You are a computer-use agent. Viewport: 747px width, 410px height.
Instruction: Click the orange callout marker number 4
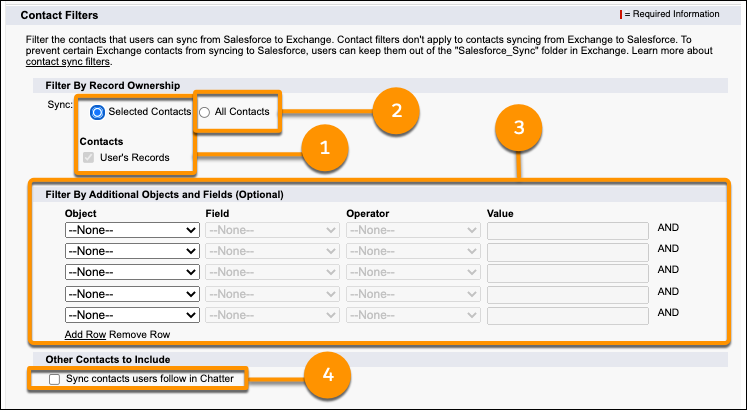click(x=326, y=378)
